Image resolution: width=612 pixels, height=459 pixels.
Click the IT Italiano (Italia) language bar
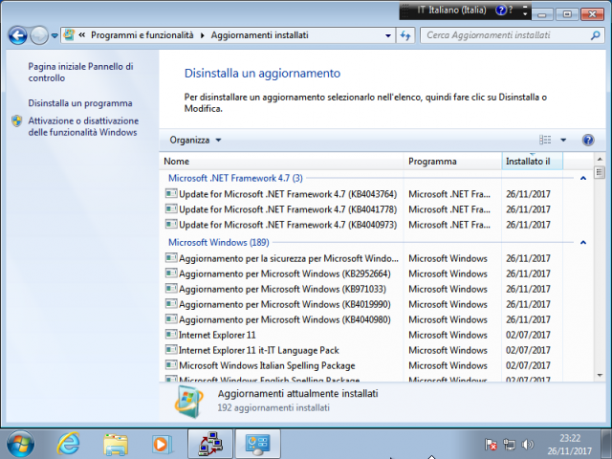pyautogui.click(x=452, y=10)
